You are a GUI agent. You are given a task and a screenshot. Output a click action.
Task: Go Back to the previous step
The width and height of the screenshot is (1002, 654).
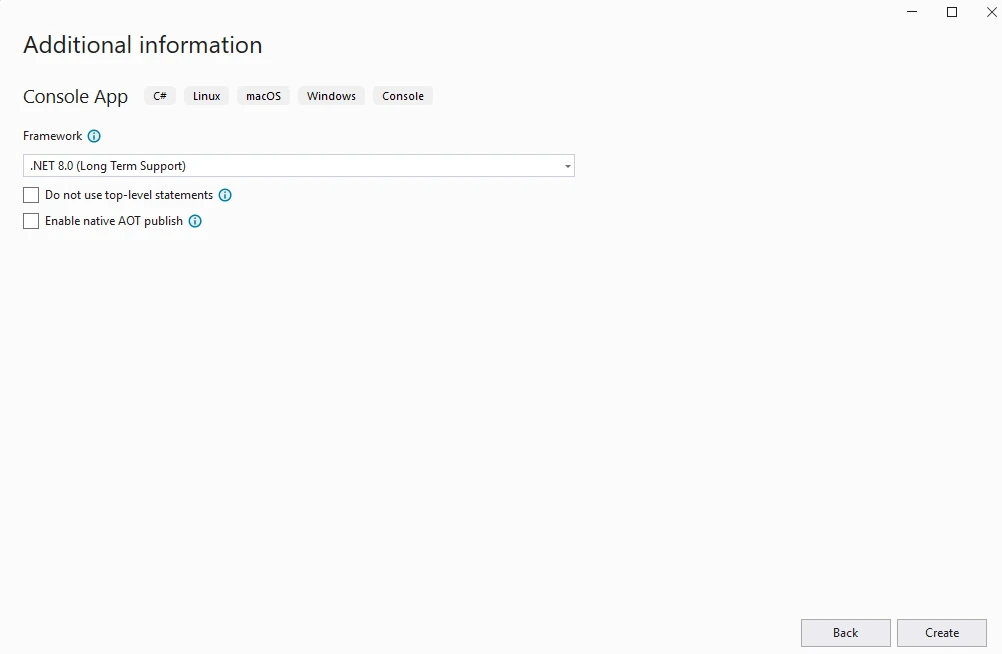[x=845, y=632]
